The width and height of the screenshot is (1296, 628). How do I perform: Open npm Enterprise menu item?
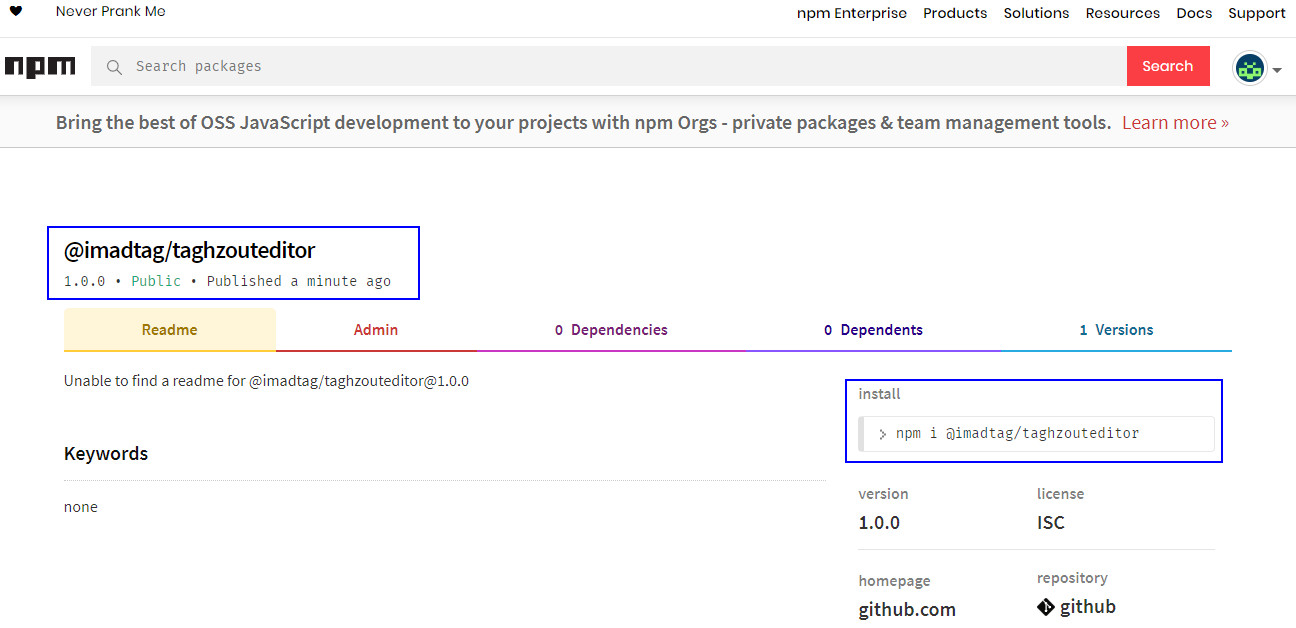[852, 13]
